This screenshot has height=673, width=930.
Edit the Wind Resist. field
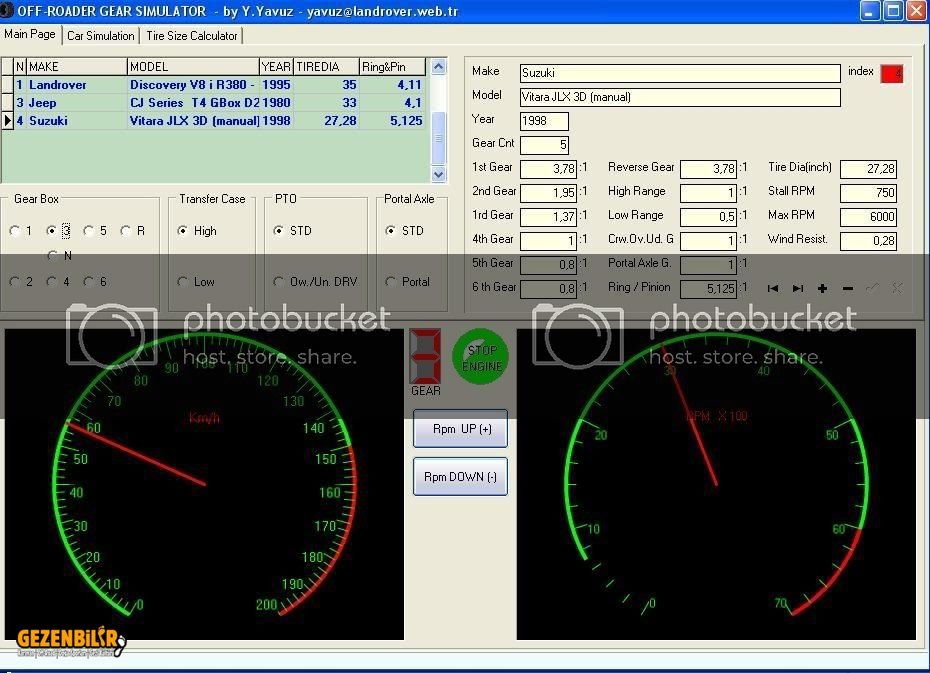click(868, 241)
